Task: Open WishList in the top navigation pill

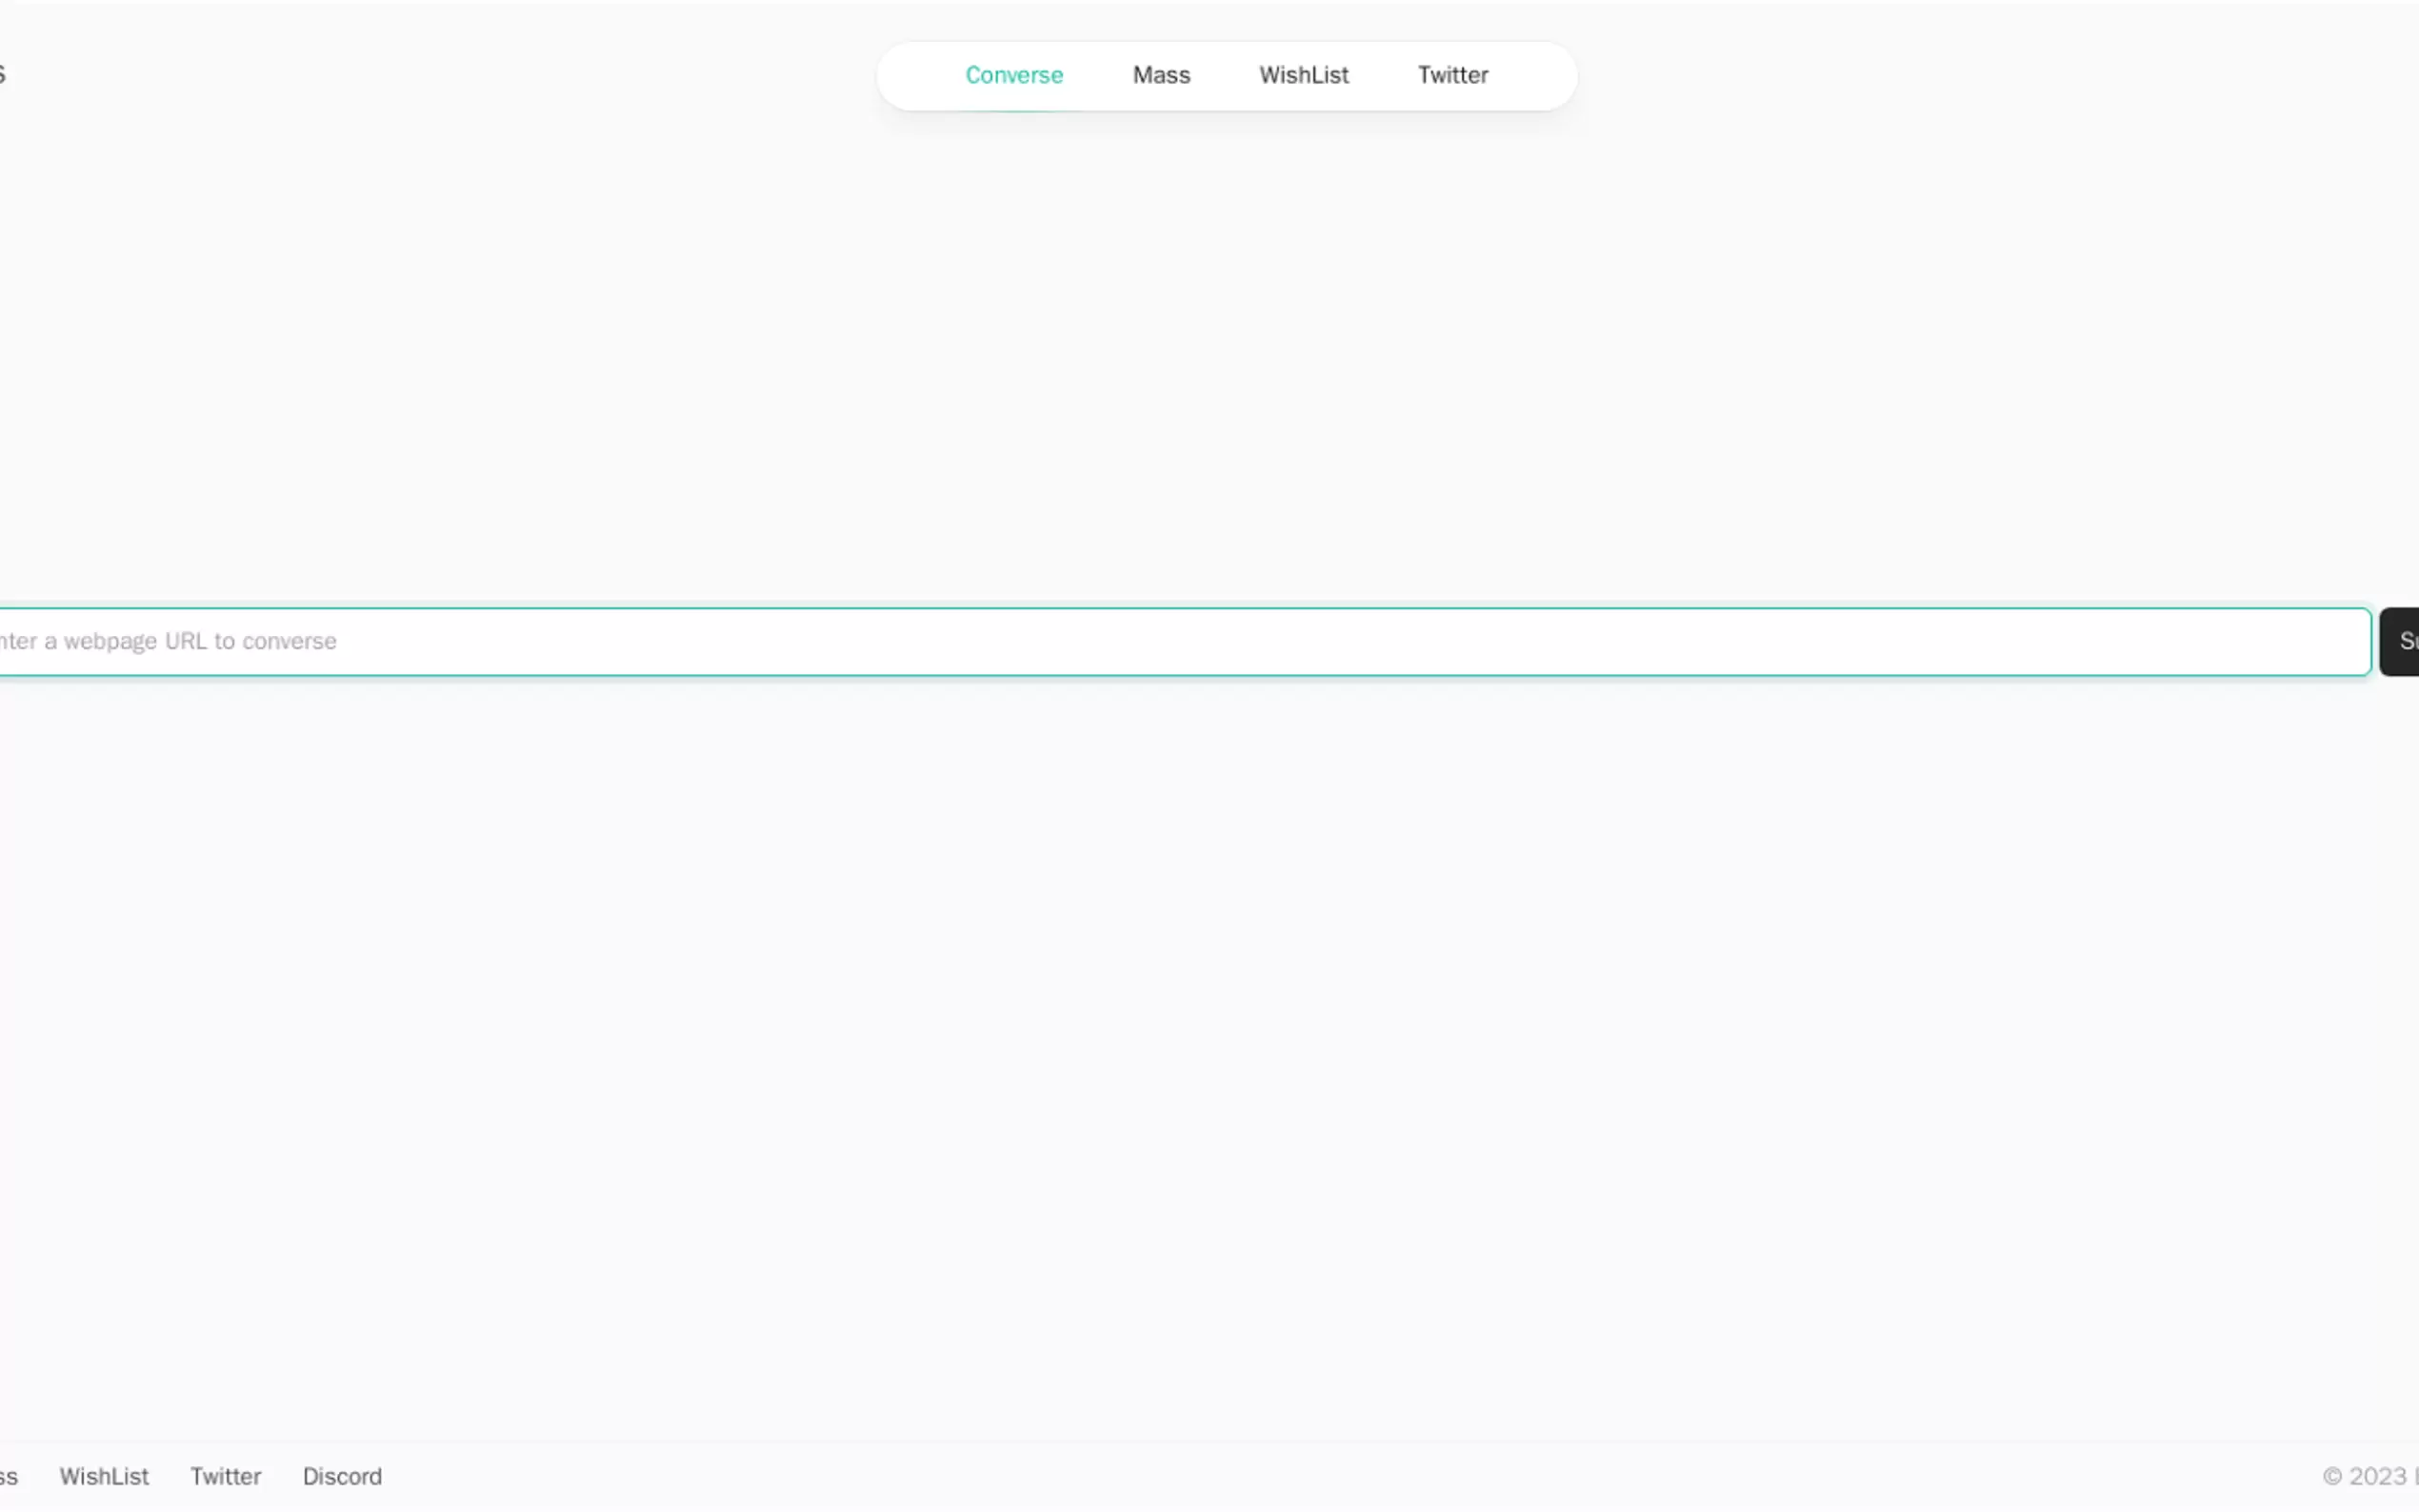Action: pos(1303,75)
